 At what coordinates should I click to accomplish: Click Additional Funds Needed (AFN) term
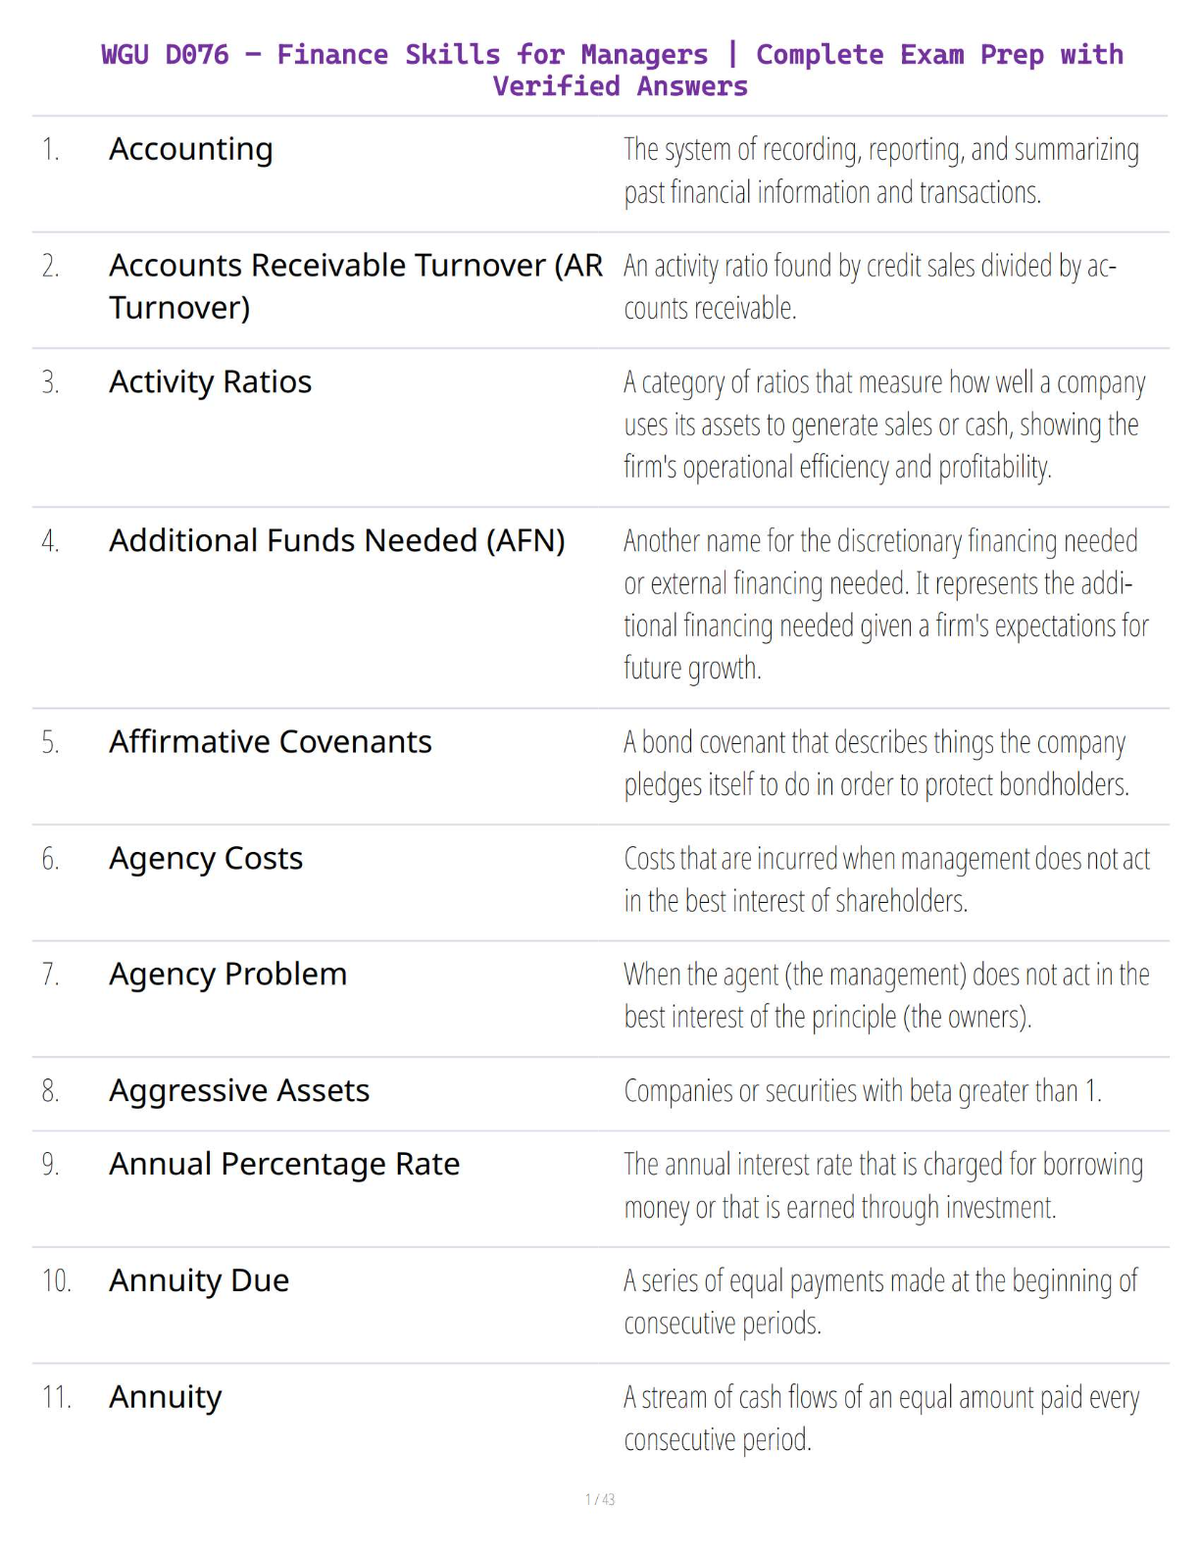tap(337, 541)
